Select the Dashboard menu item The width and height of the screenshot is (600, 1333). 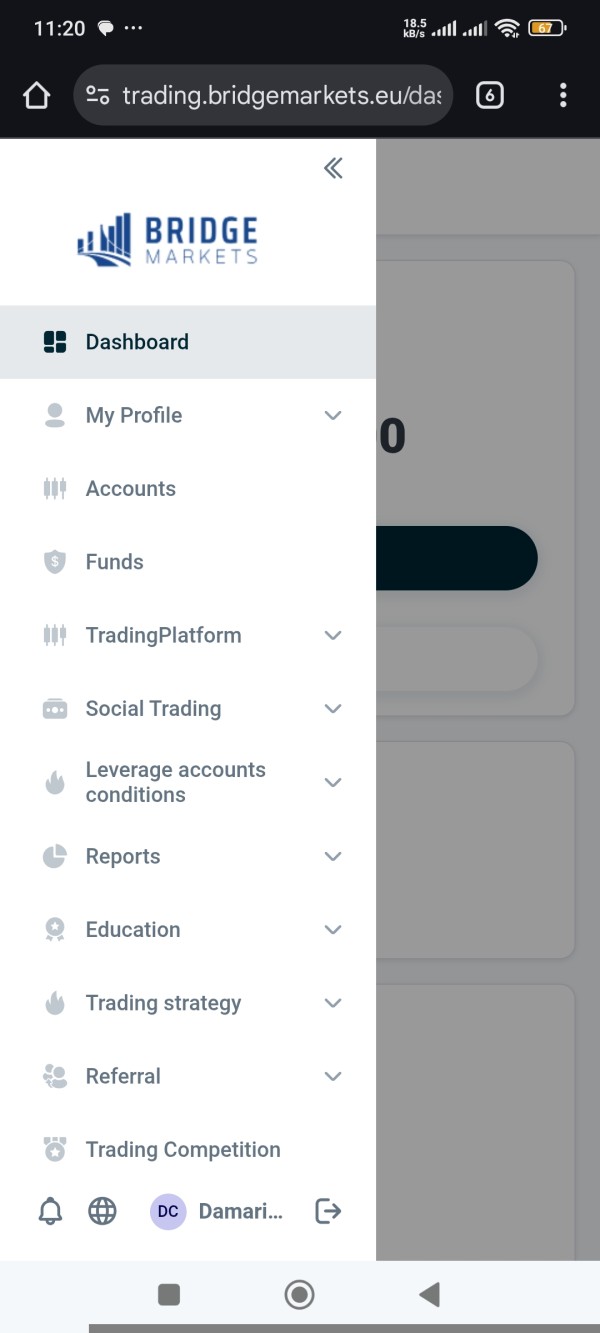click(x=137, y=342)
